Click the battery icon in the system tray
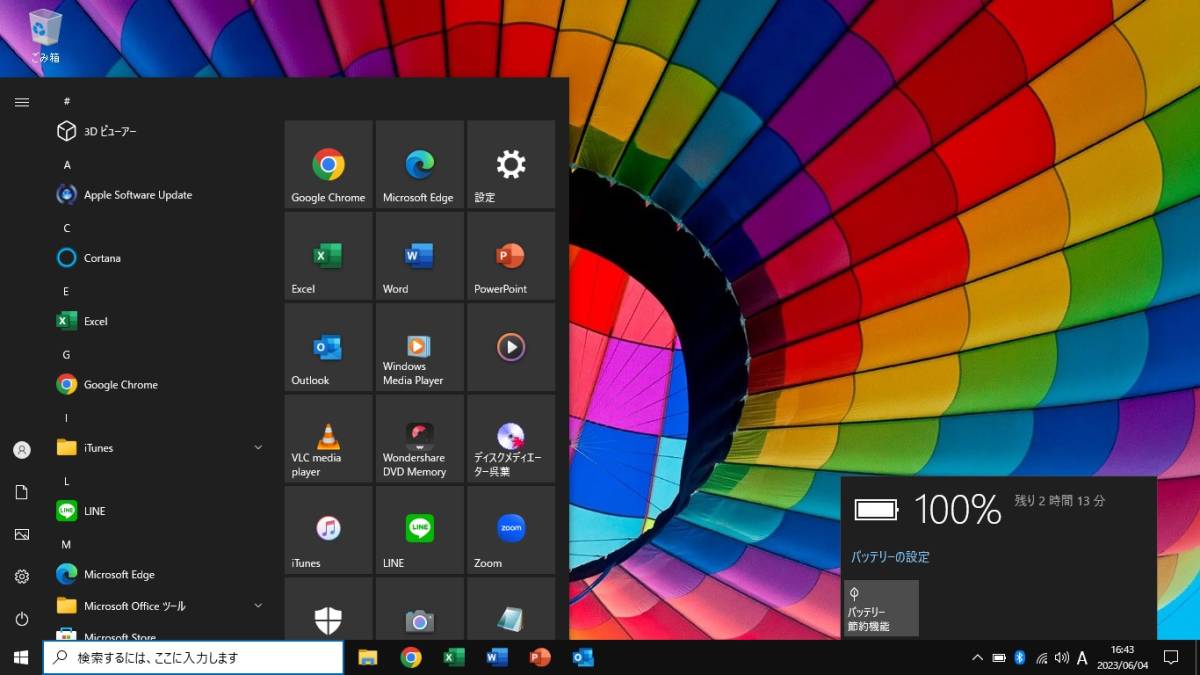Screen dimensions: 1200x675 [999, 658]
